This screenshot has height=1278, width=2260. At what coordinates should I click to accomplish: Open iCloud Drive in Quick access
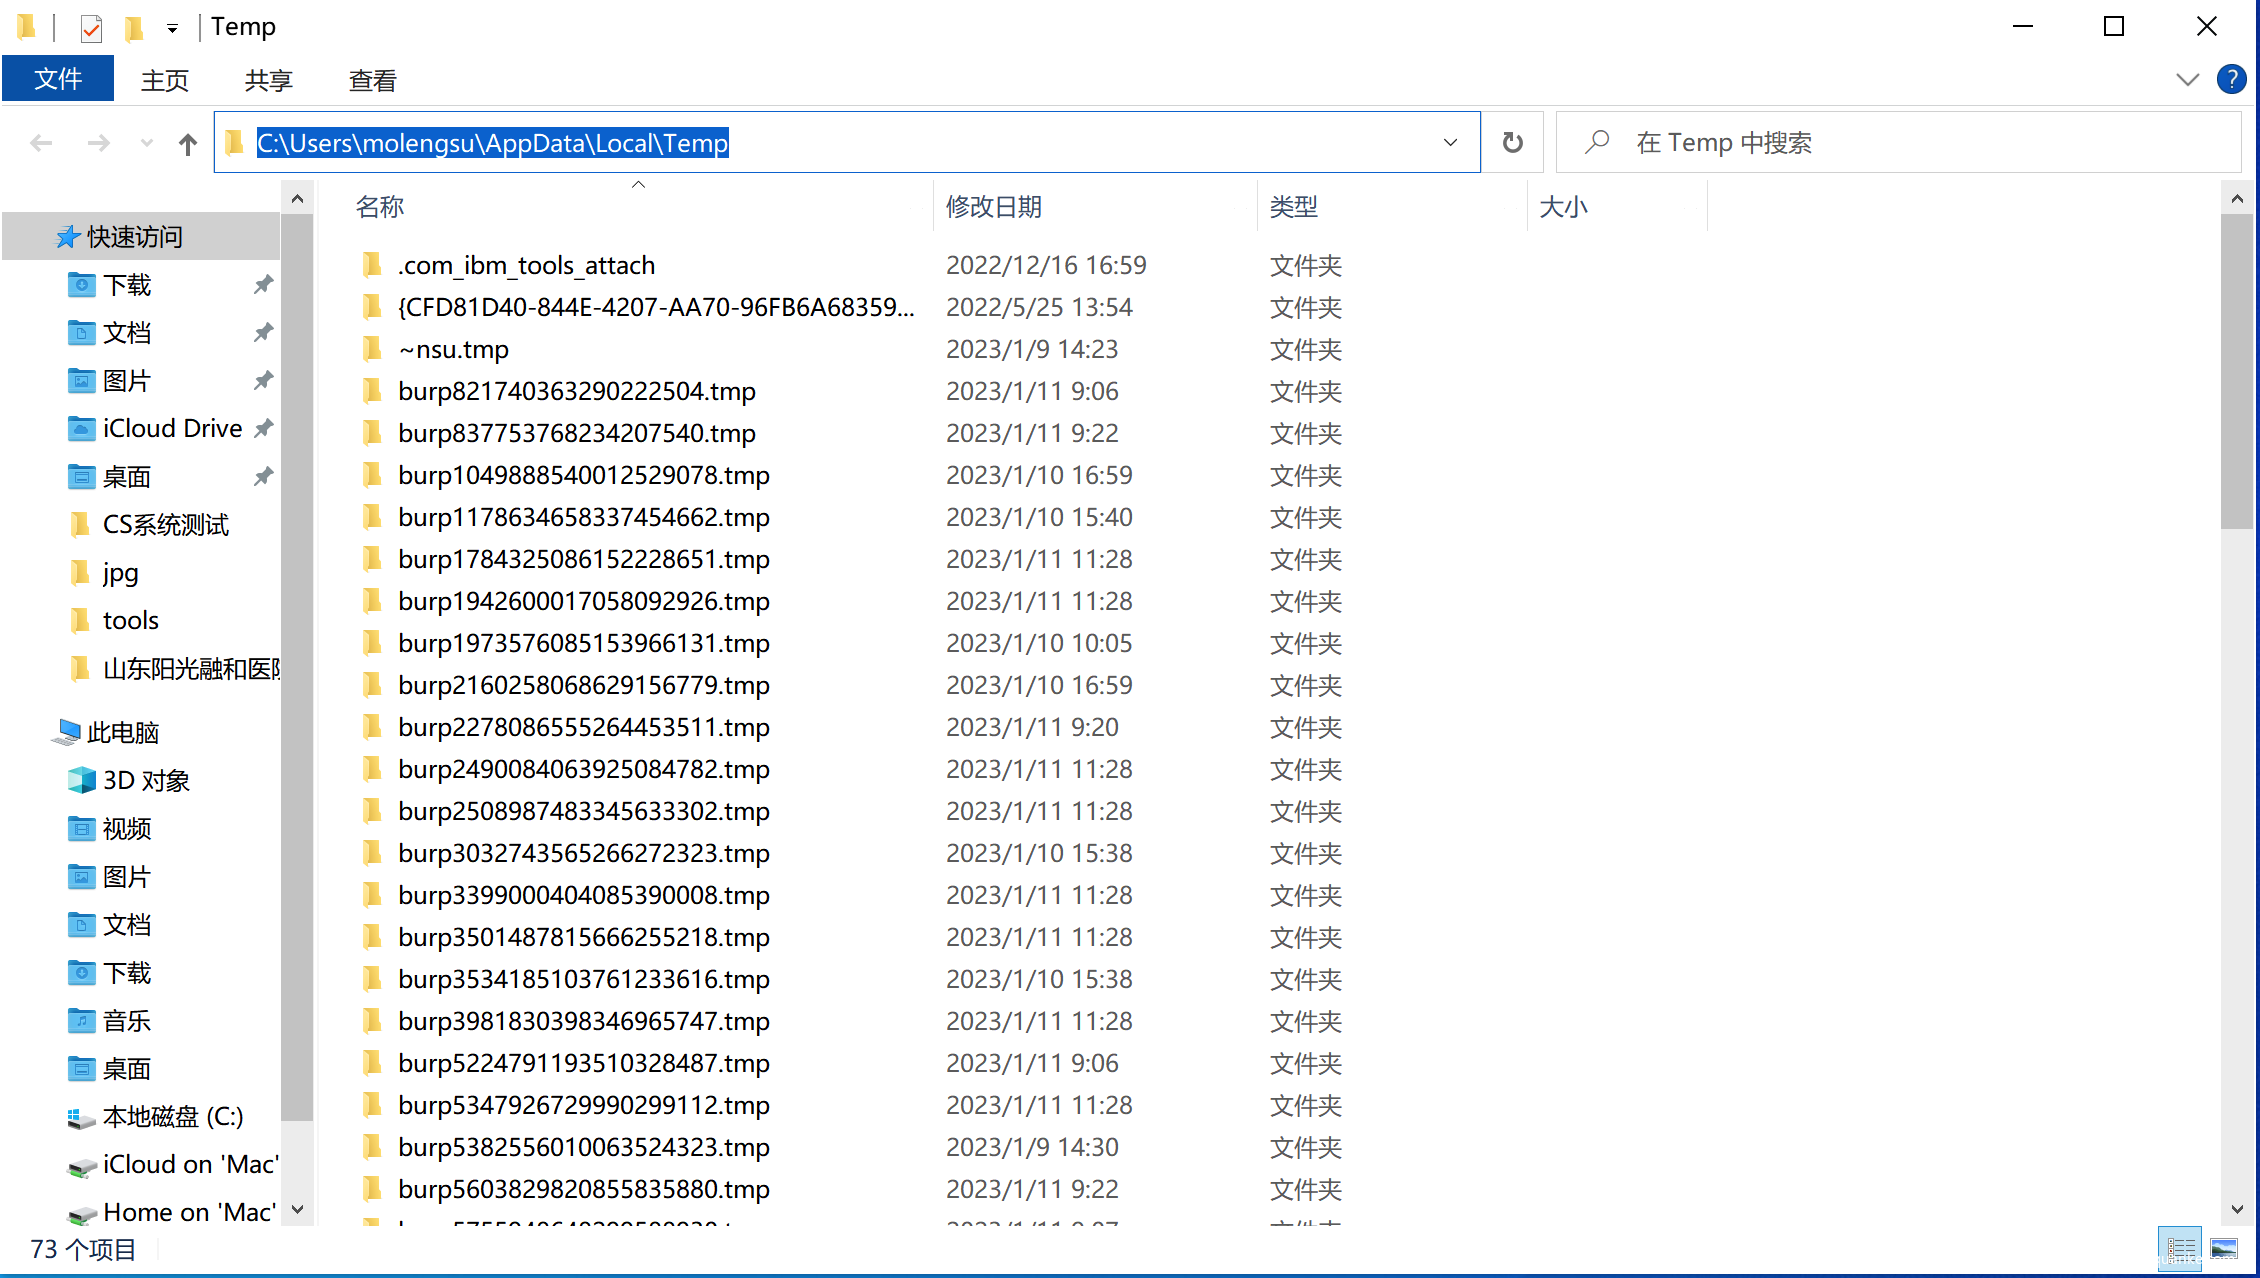(x=172, y=428)
